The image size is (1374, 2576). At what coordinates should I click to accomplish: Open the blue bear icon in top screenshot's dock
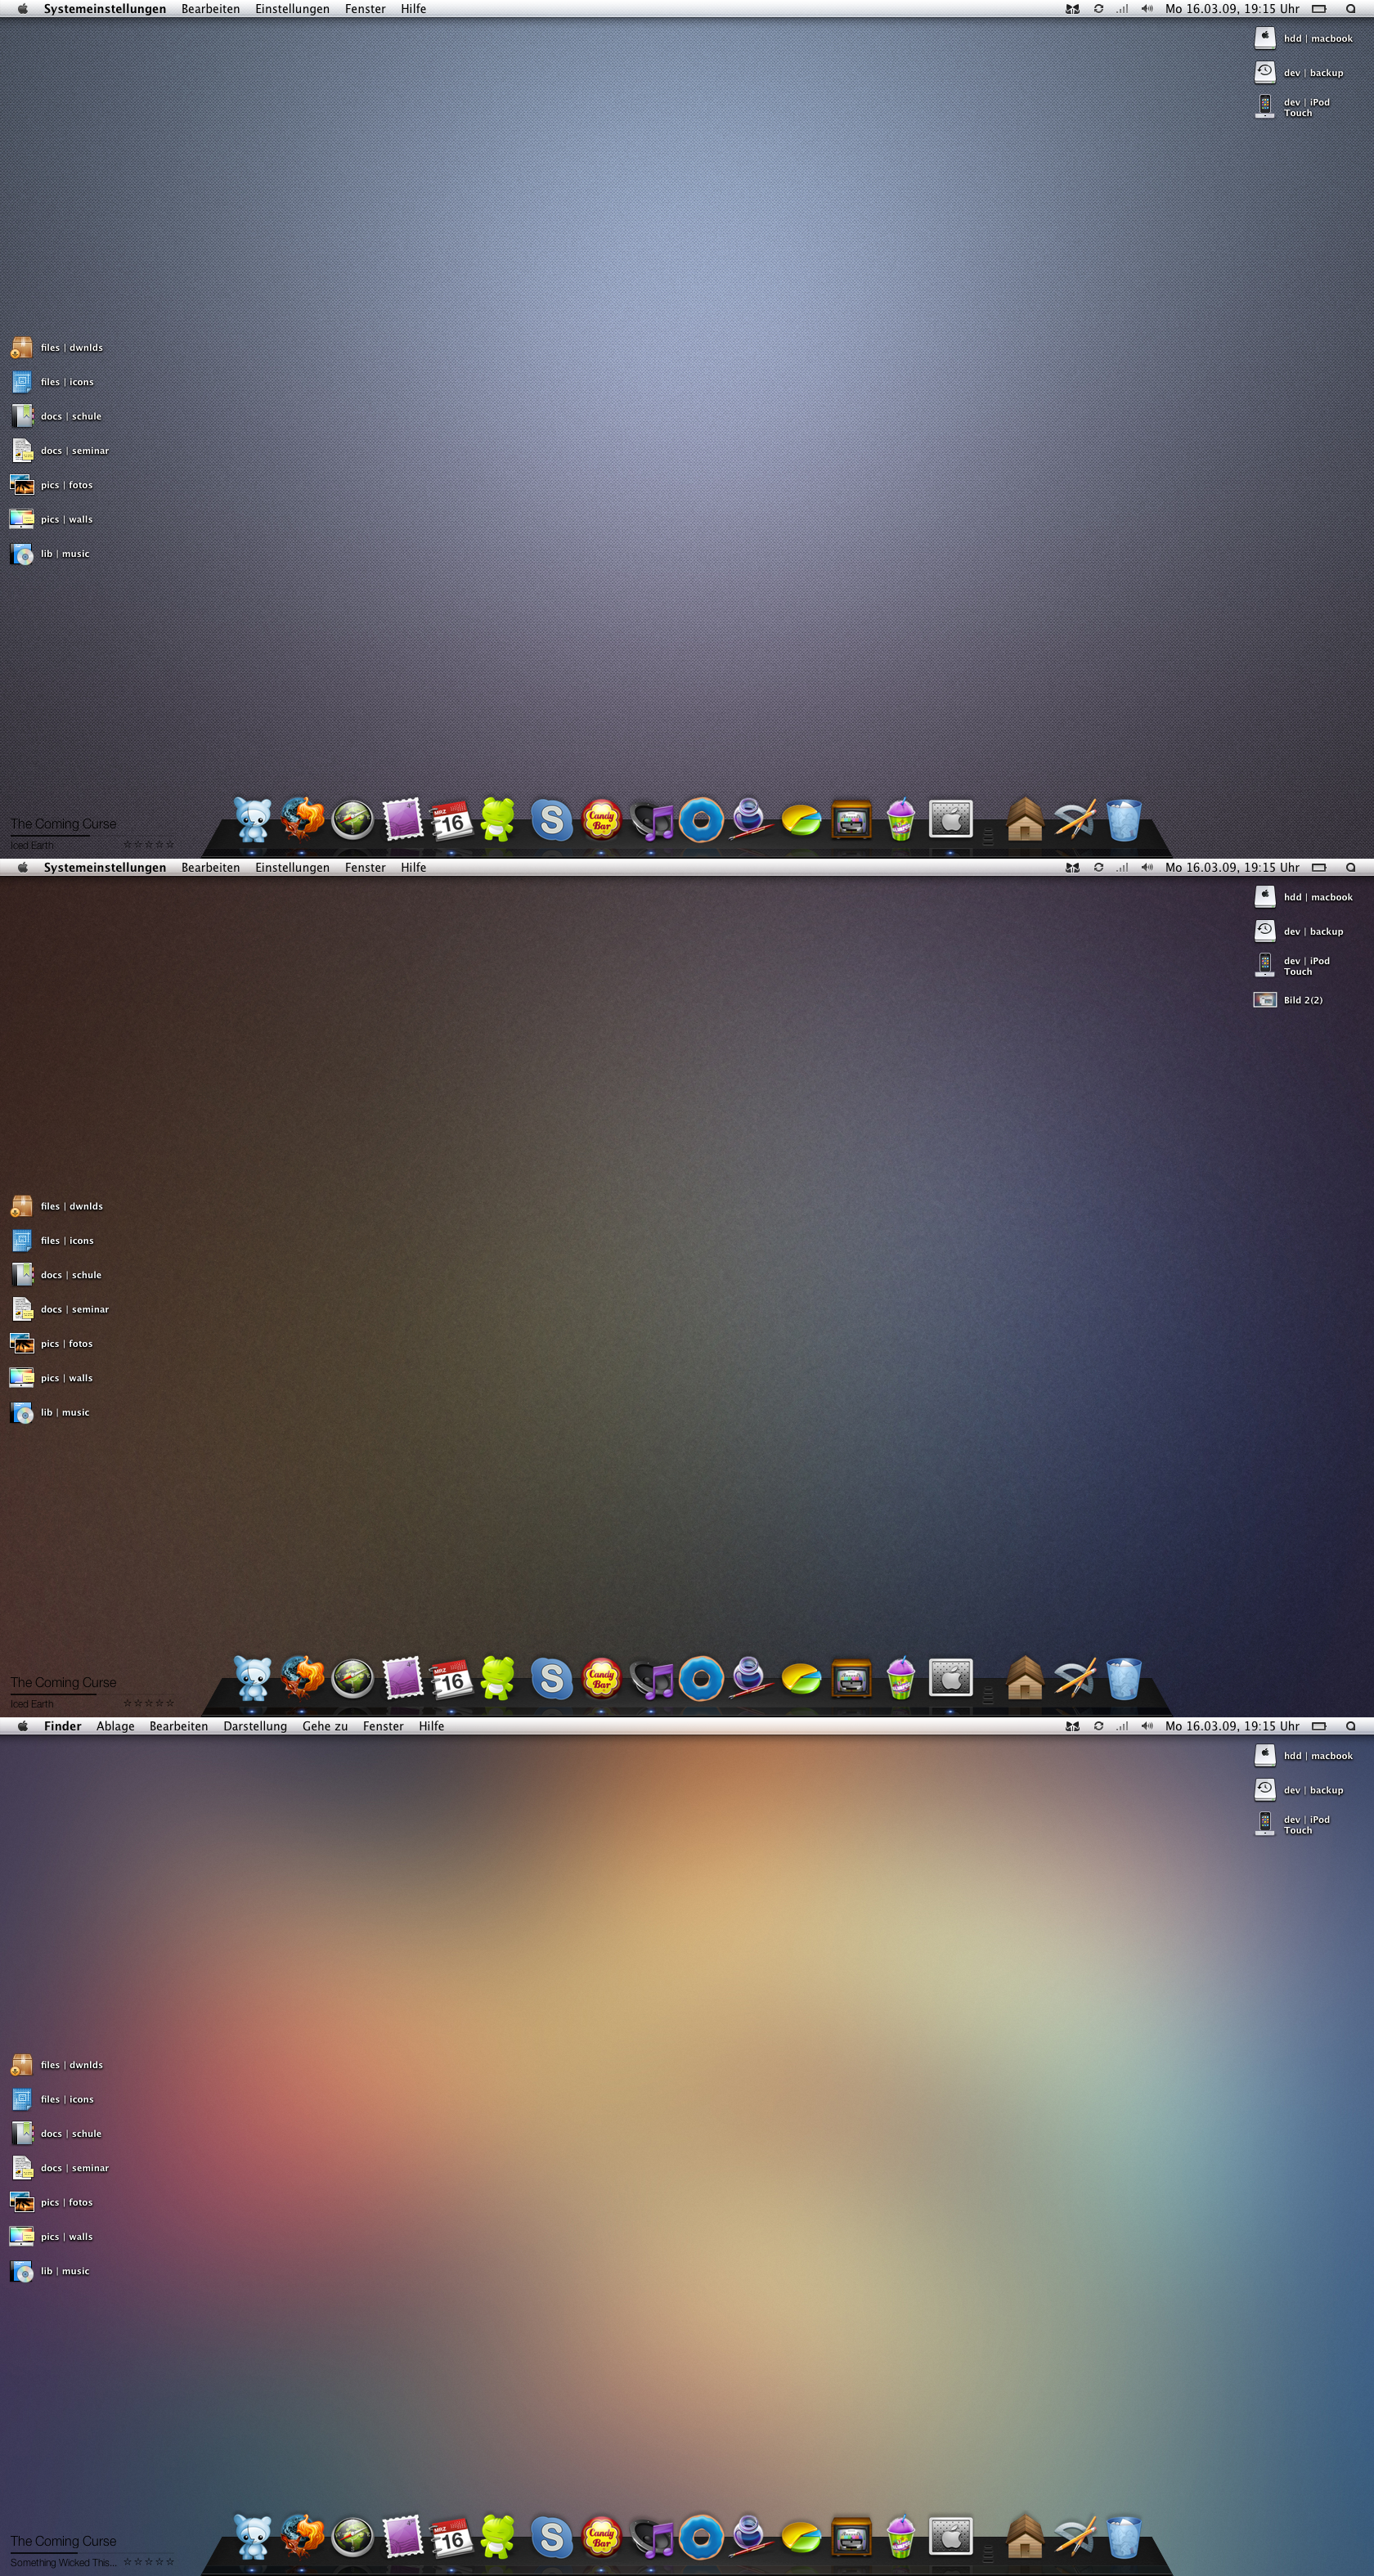252,820
